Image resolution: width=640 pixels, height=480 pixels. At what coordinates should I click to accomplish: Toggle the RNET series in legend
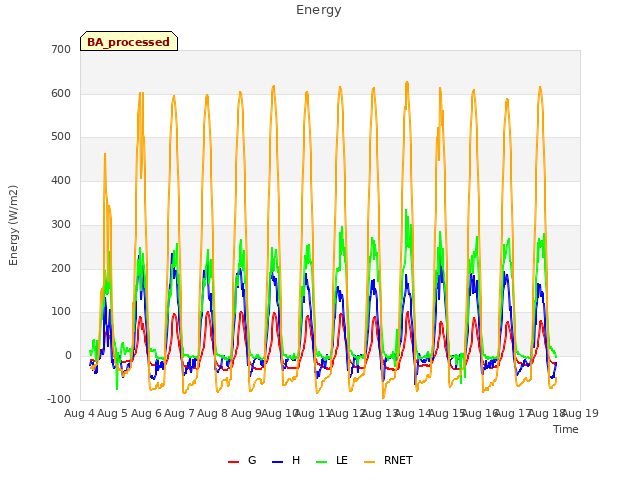tap(388, 460)
